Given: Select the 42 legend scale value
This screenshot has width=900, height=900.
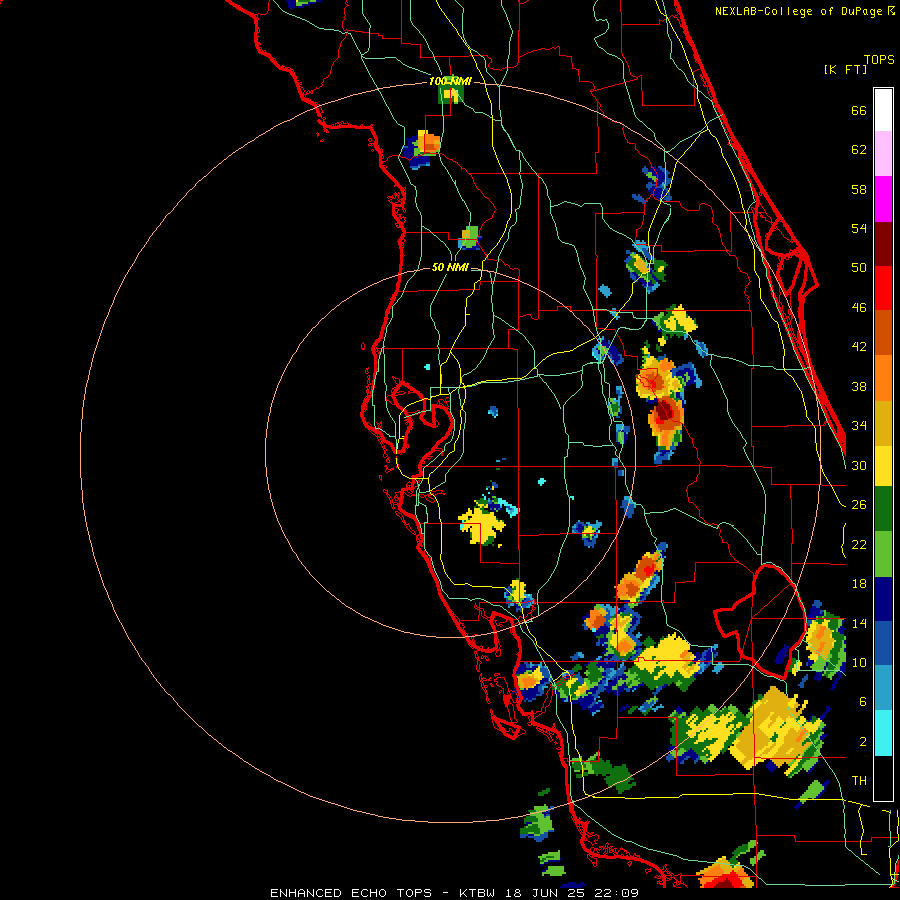Looking at the screenshot, I should pos(859,347).
